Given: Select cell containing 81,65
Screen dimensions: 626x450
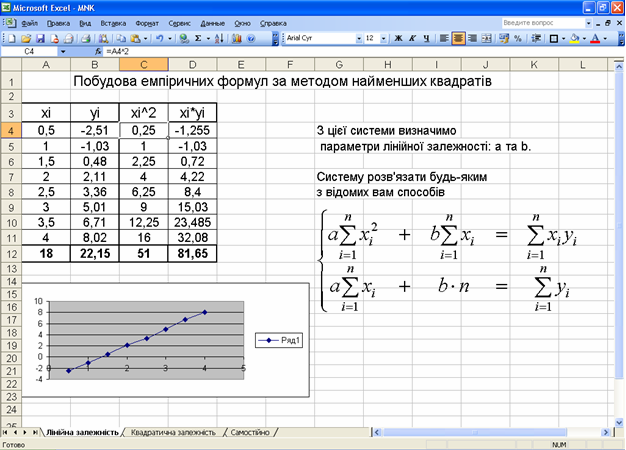Looking at the screenshot, I should pyautogui.click(x=192, y=254).
